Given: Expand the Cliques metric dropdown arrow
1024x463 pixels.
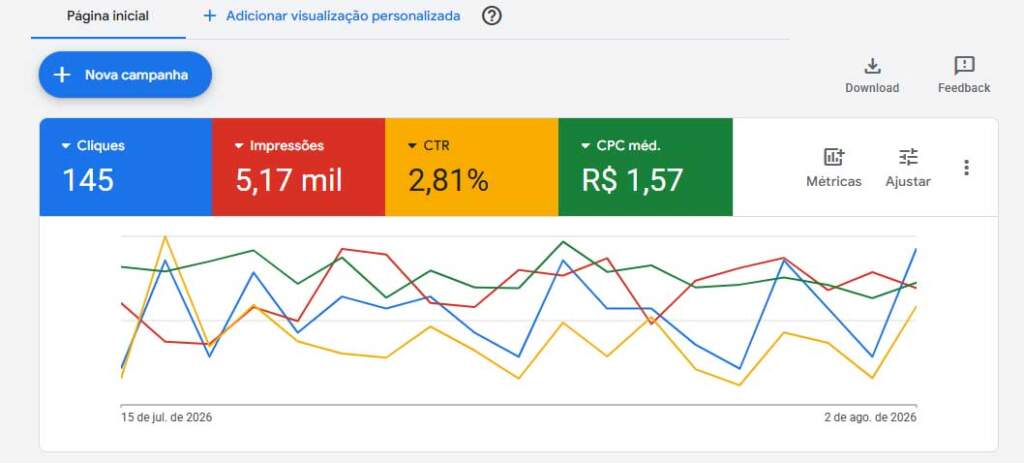Looking at the screenshot, I should point(65,146).
